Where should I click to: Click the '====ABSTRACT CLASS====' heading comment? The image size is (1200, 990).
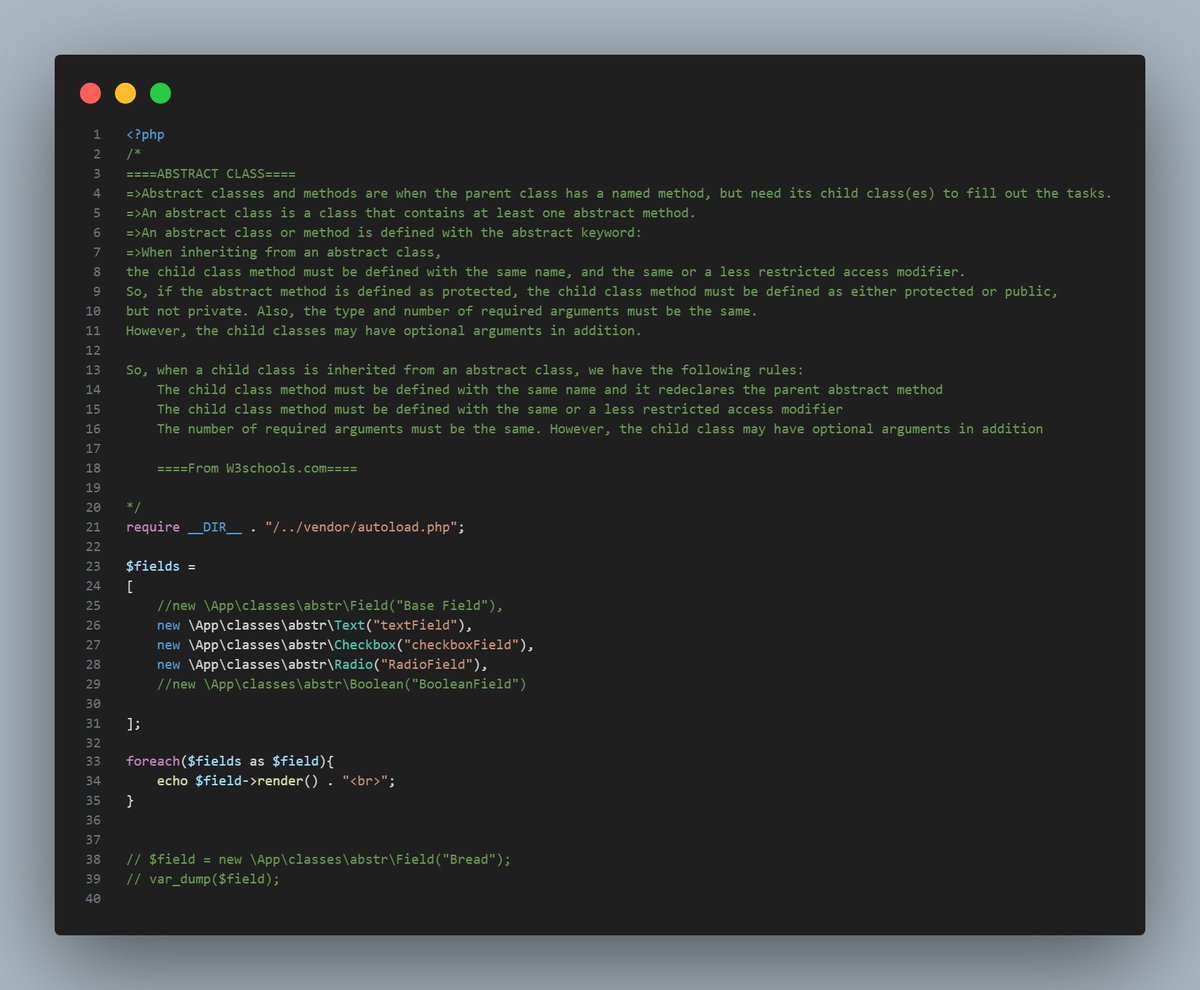click(211, 173)
